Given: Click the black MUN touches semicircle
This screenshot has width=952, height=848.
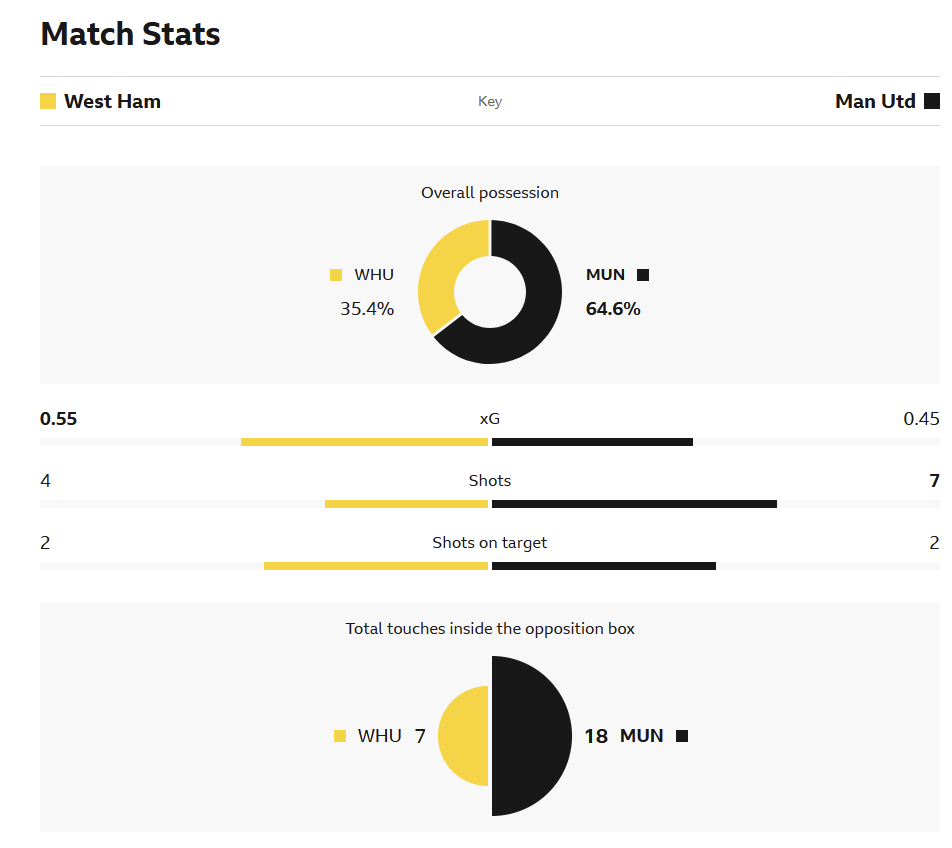Looking at the screenshot, I should [530, 736].
